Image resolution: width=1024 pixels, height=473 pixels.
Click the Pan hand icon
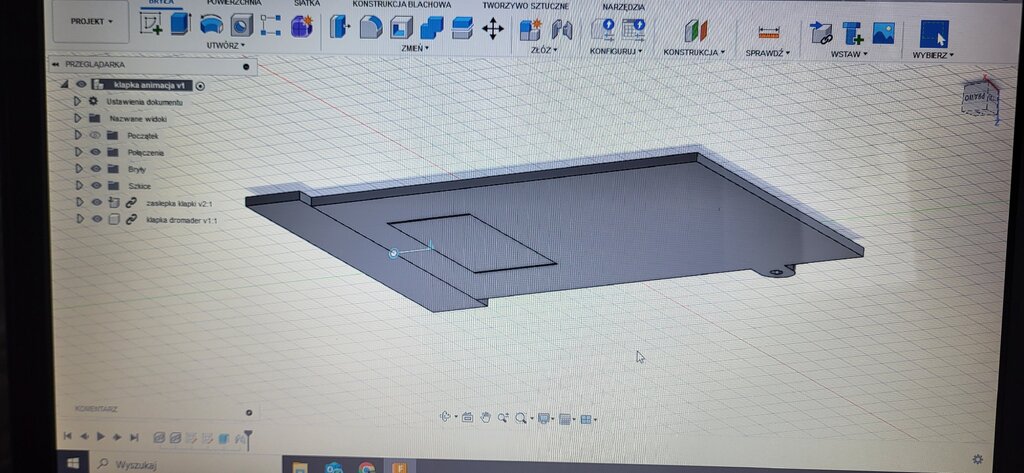point(485,418)
